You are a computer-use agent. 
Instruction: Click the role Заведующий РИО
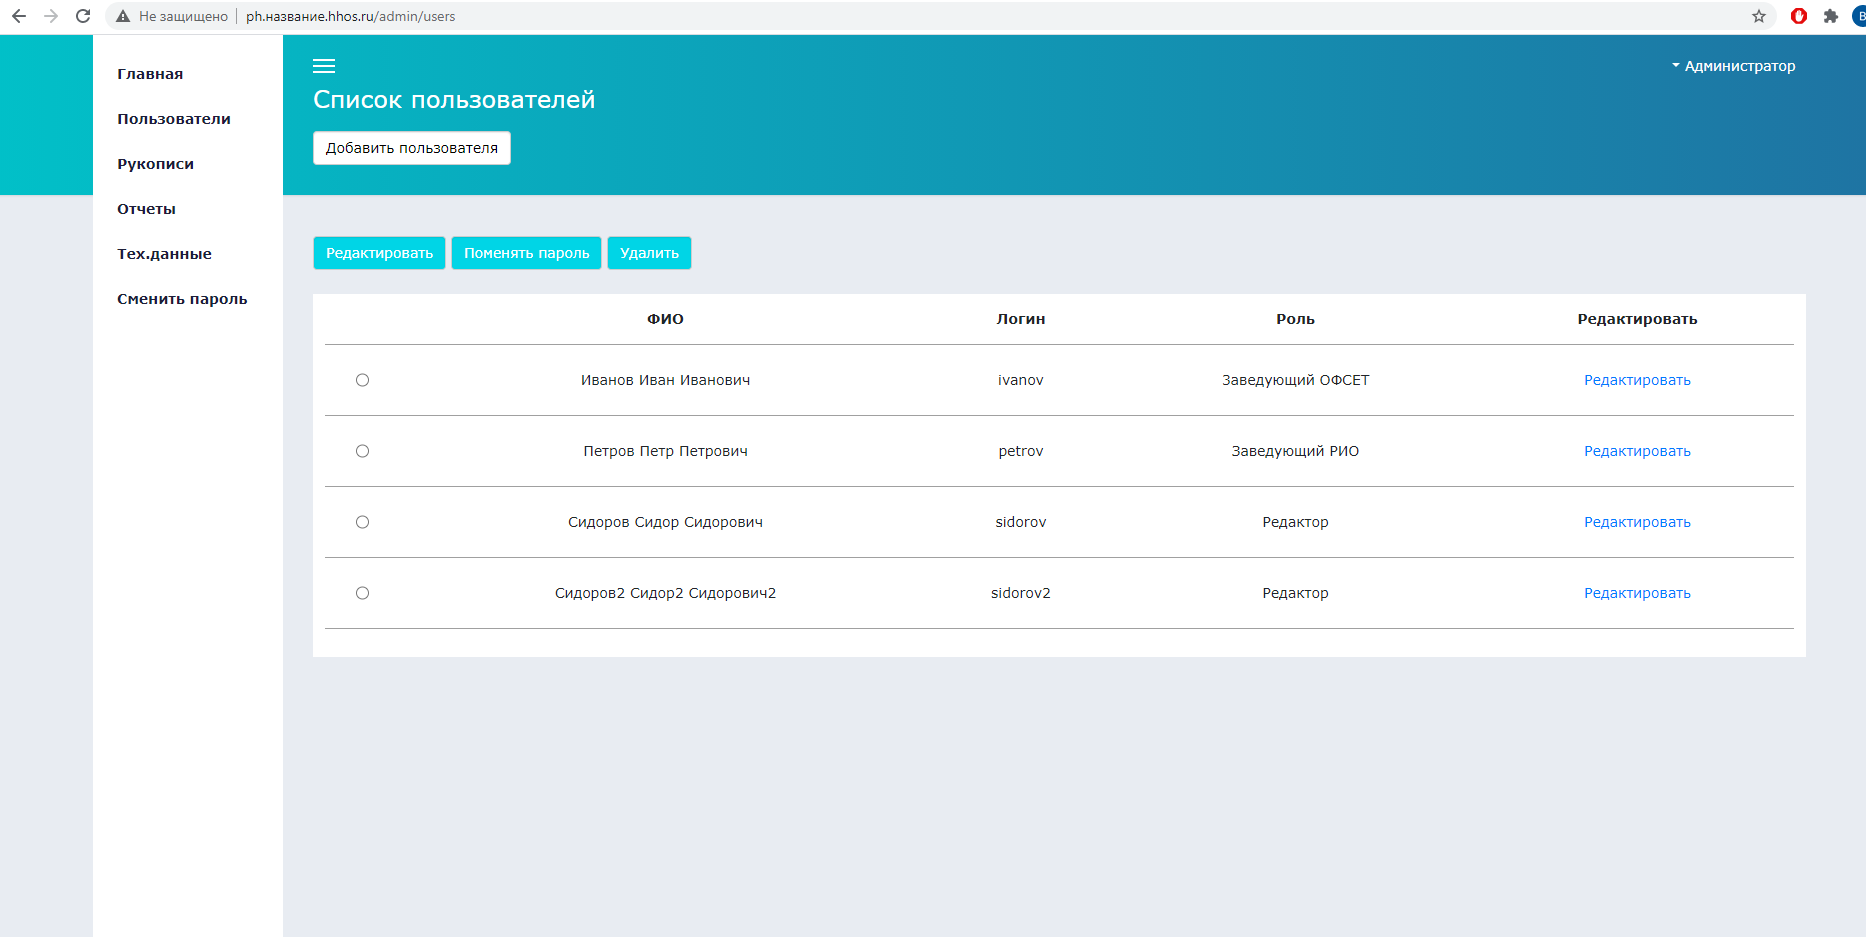click(x=1295, y=451)
